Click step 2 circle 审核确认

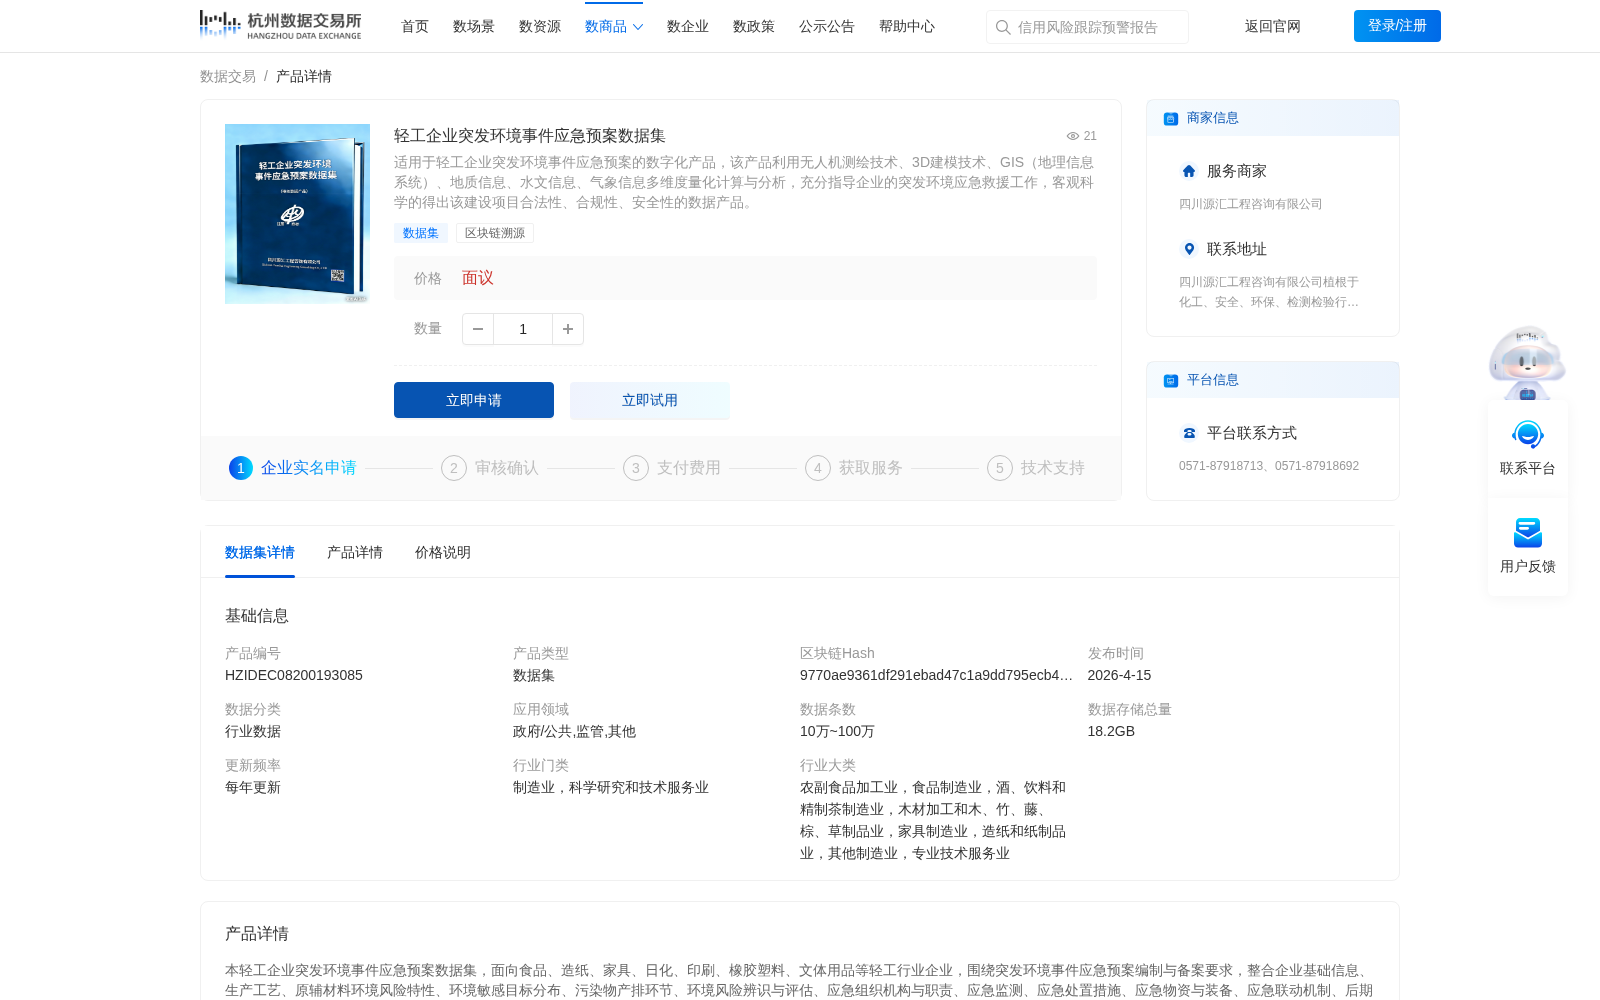(x=454, y=468)
